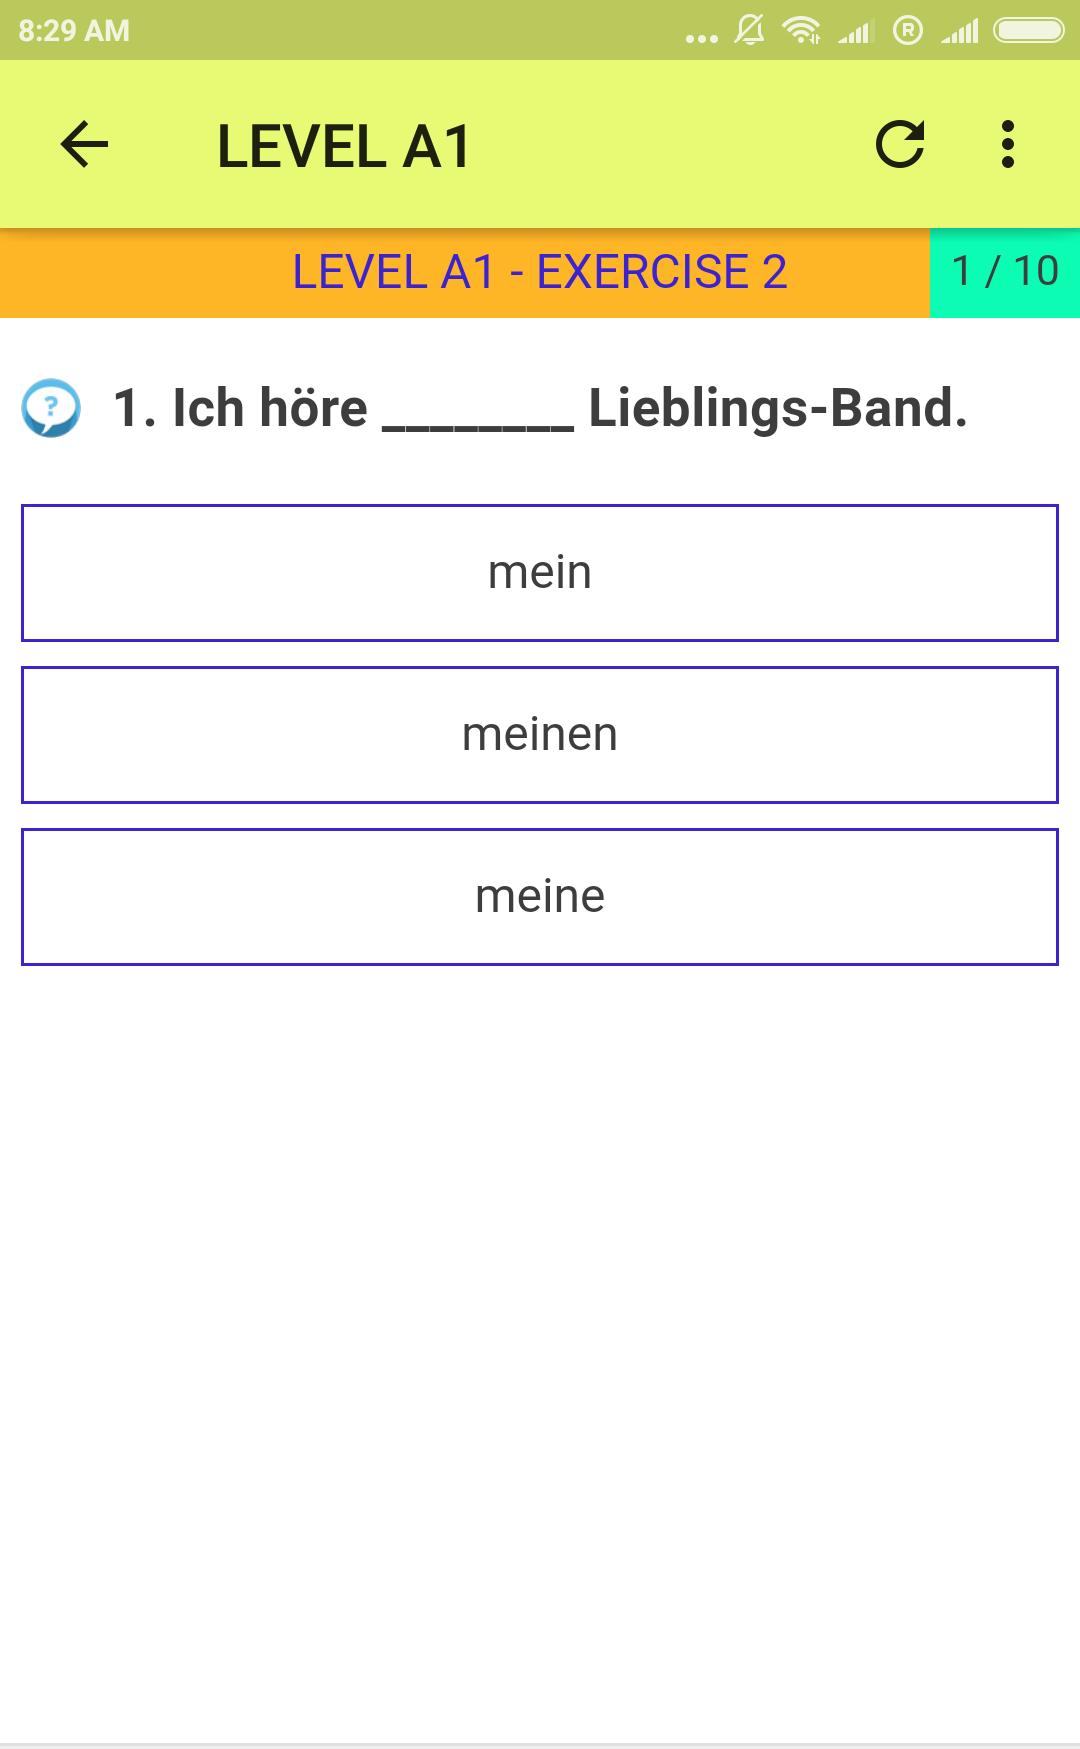1080x1749 pixels.
Task: Tap the roaming R icon
Action: click(908, 30)
